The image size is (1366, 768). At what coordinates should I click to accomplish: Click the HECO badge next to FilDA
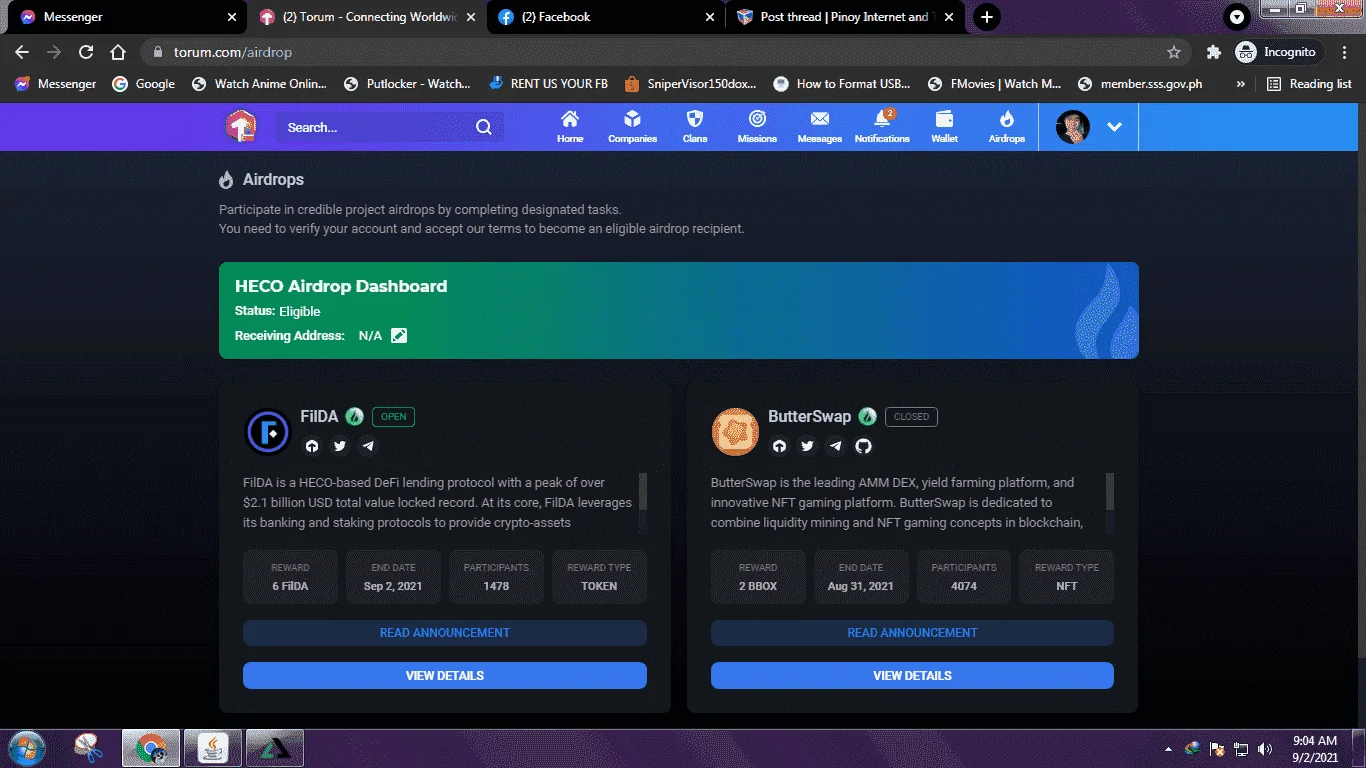pyautogui.click(x=354, y=417)
